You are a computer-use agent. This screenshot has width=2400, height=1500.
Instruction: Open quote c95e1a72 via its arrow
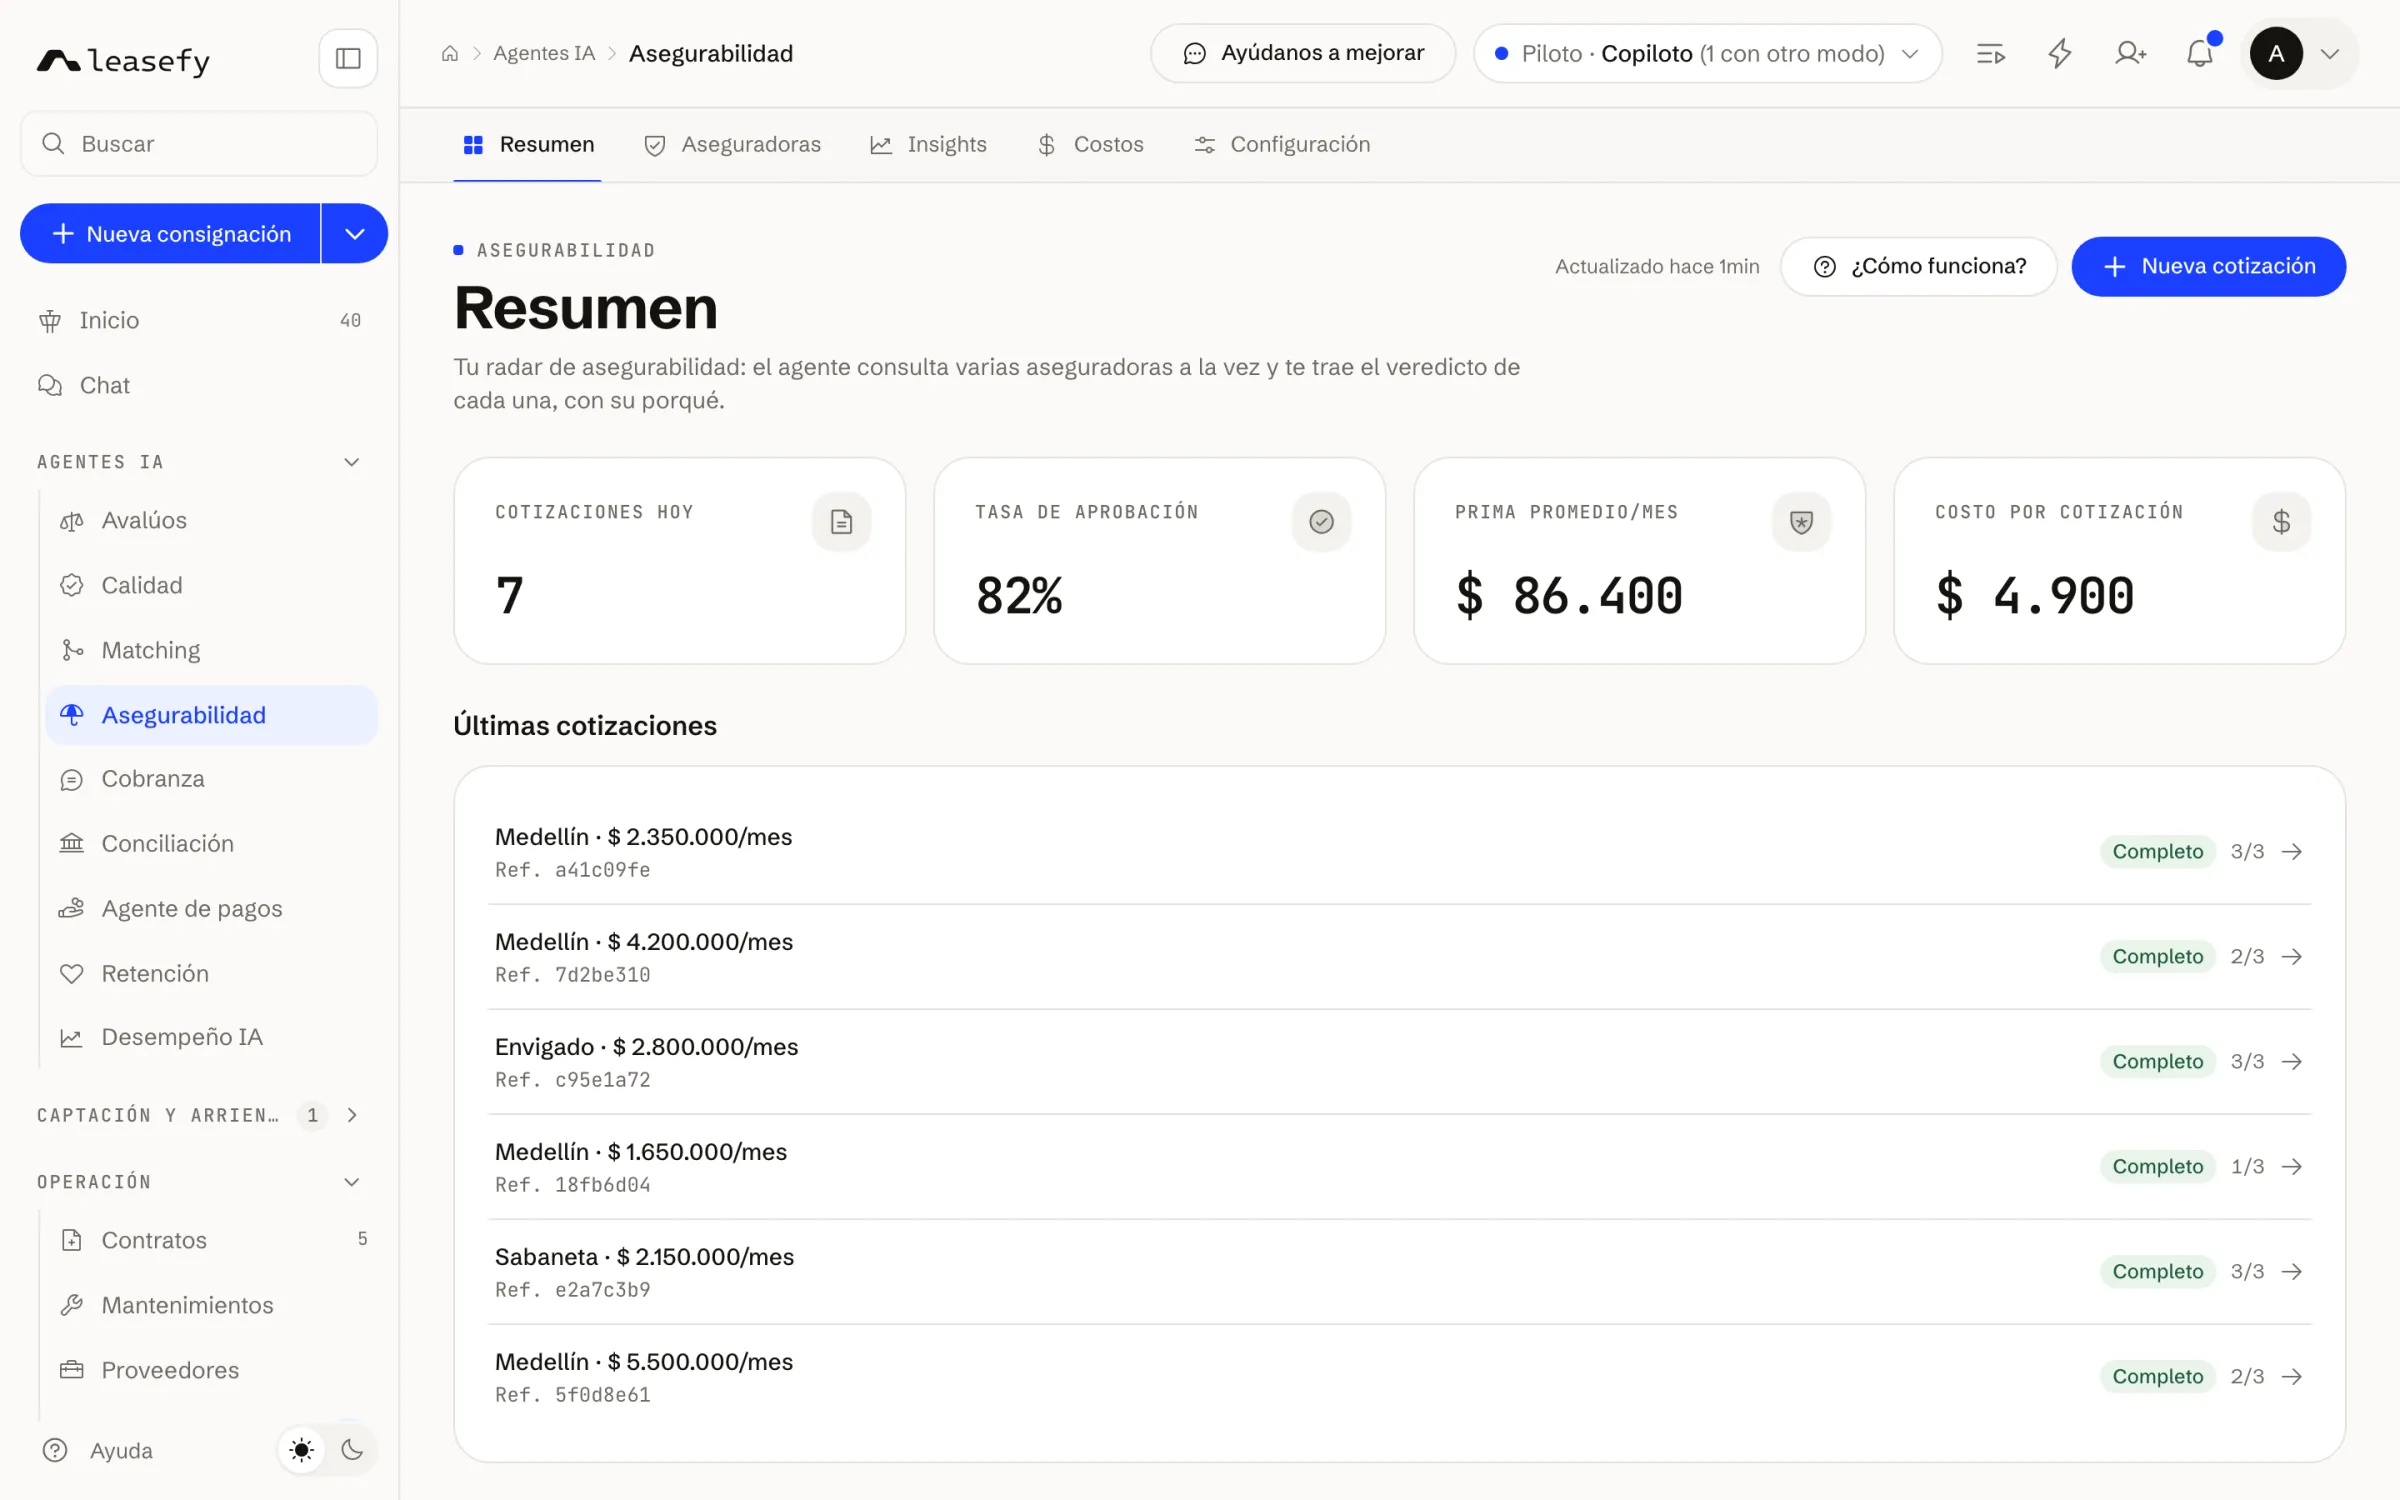[x=2292, y=1062]
